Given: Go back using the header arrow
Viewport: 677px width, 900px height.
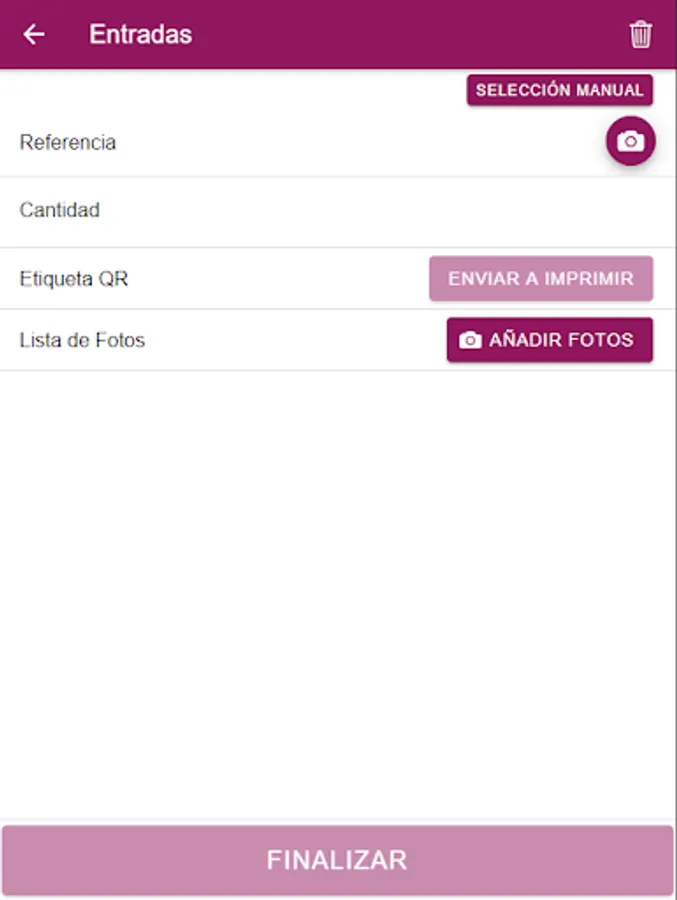Looking at the screenshot, I should click(x=34, y=34).
